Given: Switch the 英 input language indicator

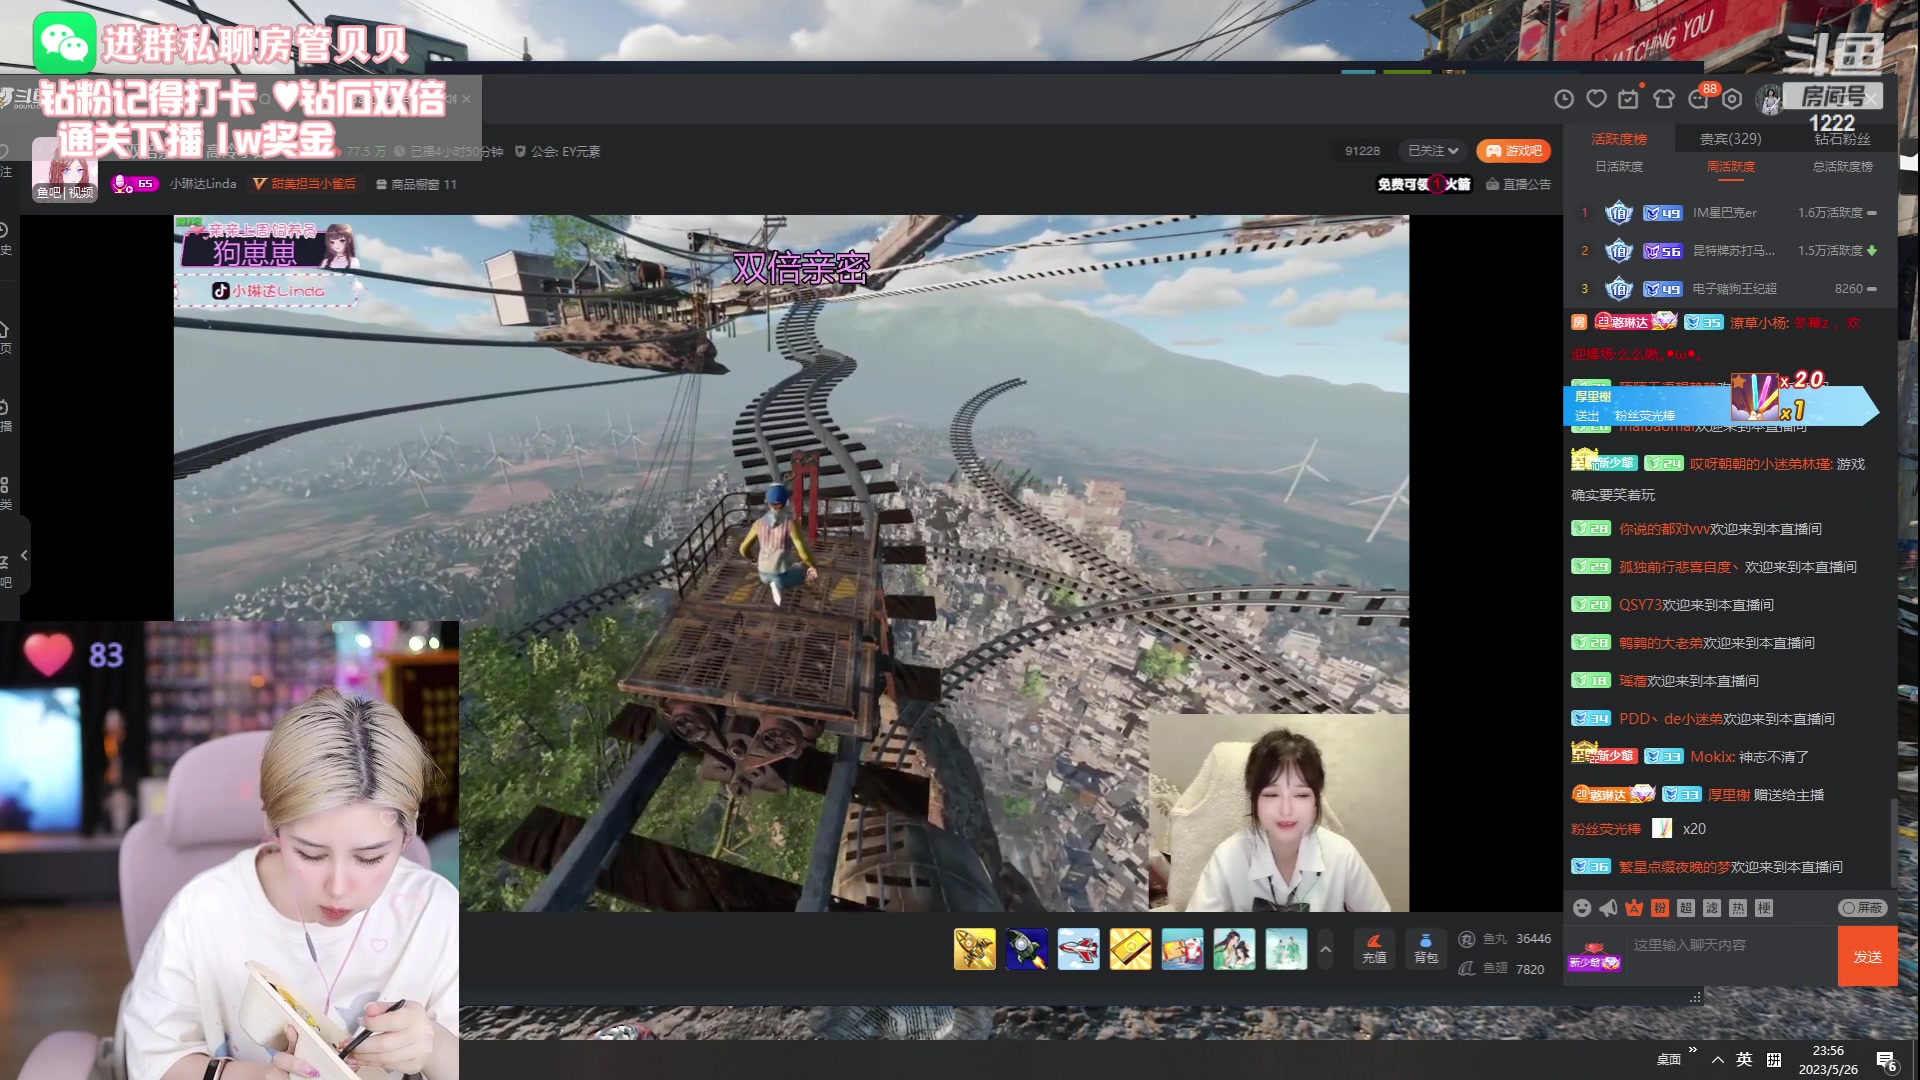Looking at the screenshot, I should point(1744,1060).
